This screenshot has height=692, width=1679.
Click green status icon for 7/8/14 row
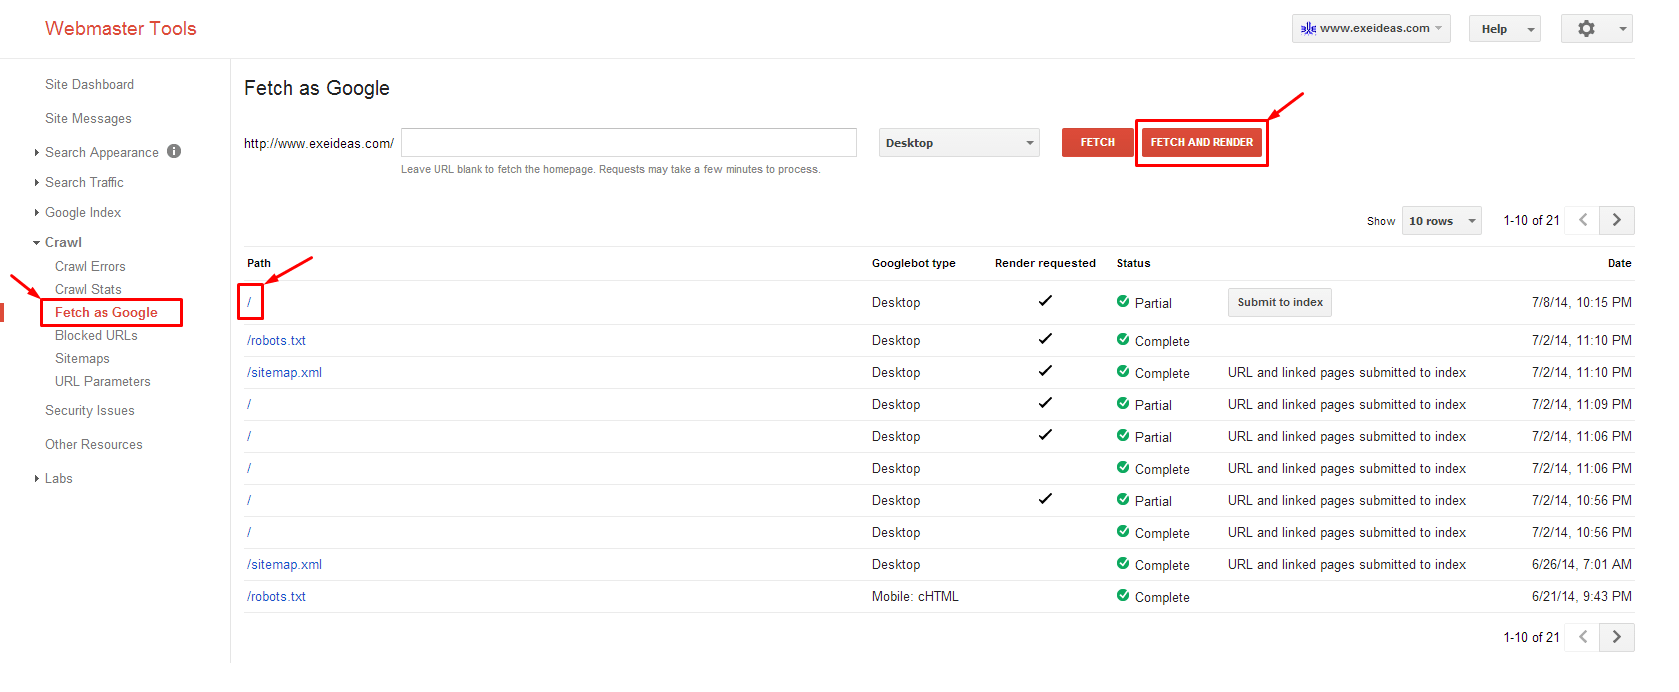[x=1123, y=301]
